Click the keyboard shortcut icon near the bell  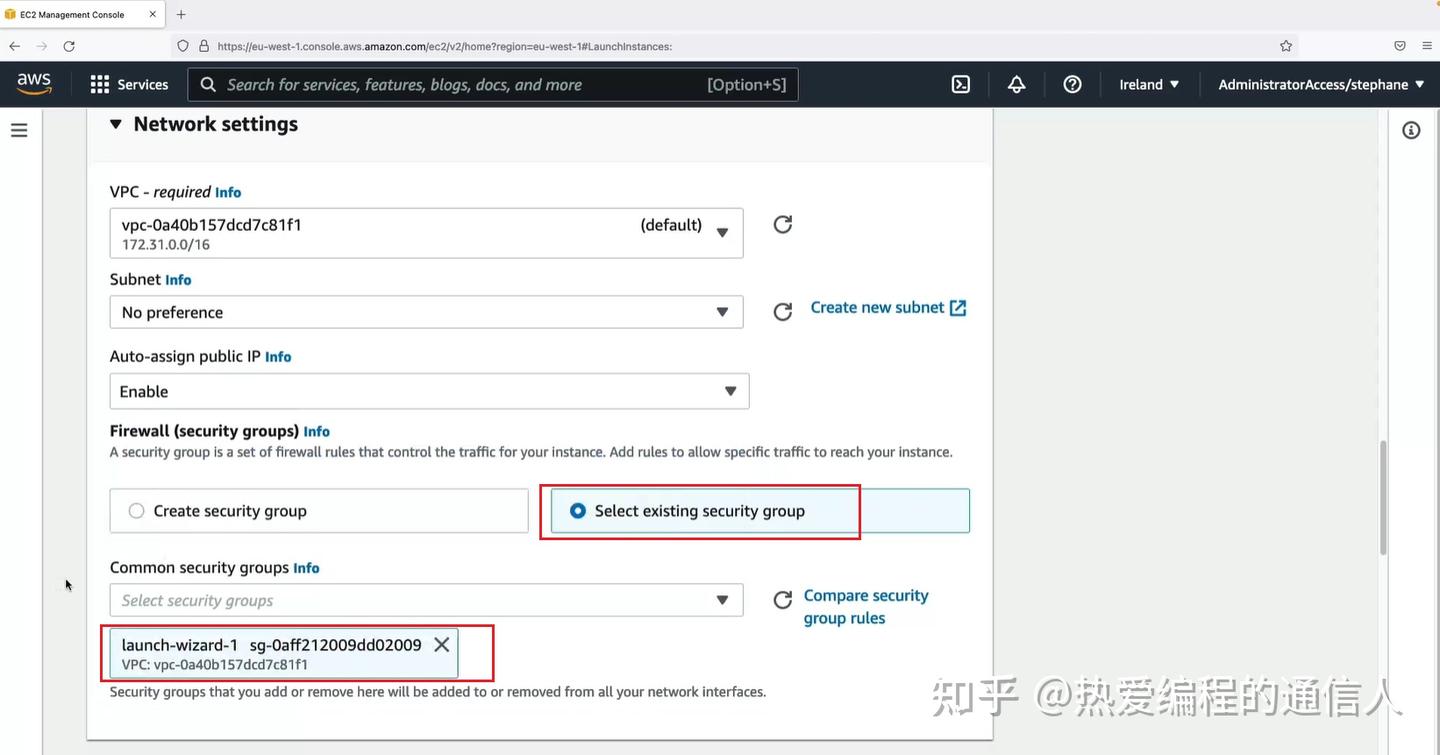pos(960,84)
